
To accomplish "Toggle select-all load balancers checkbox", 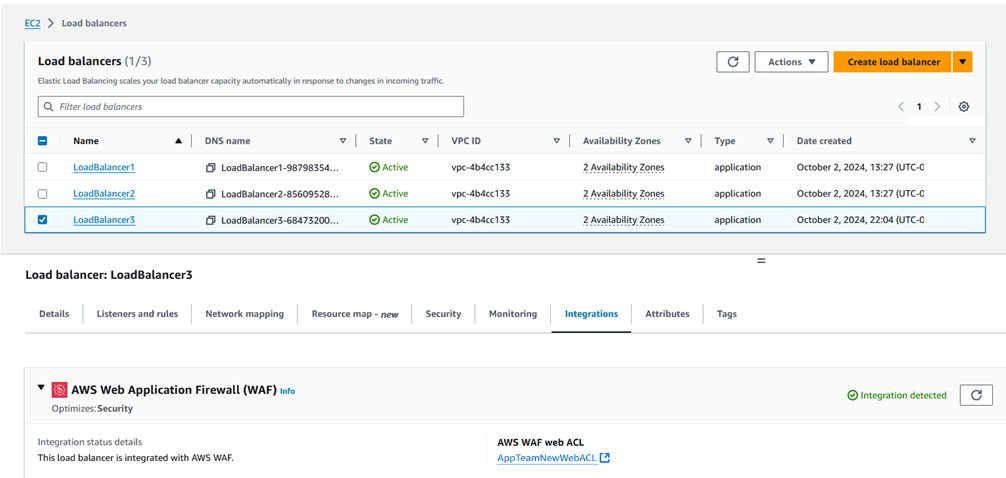I will (42, 141).
